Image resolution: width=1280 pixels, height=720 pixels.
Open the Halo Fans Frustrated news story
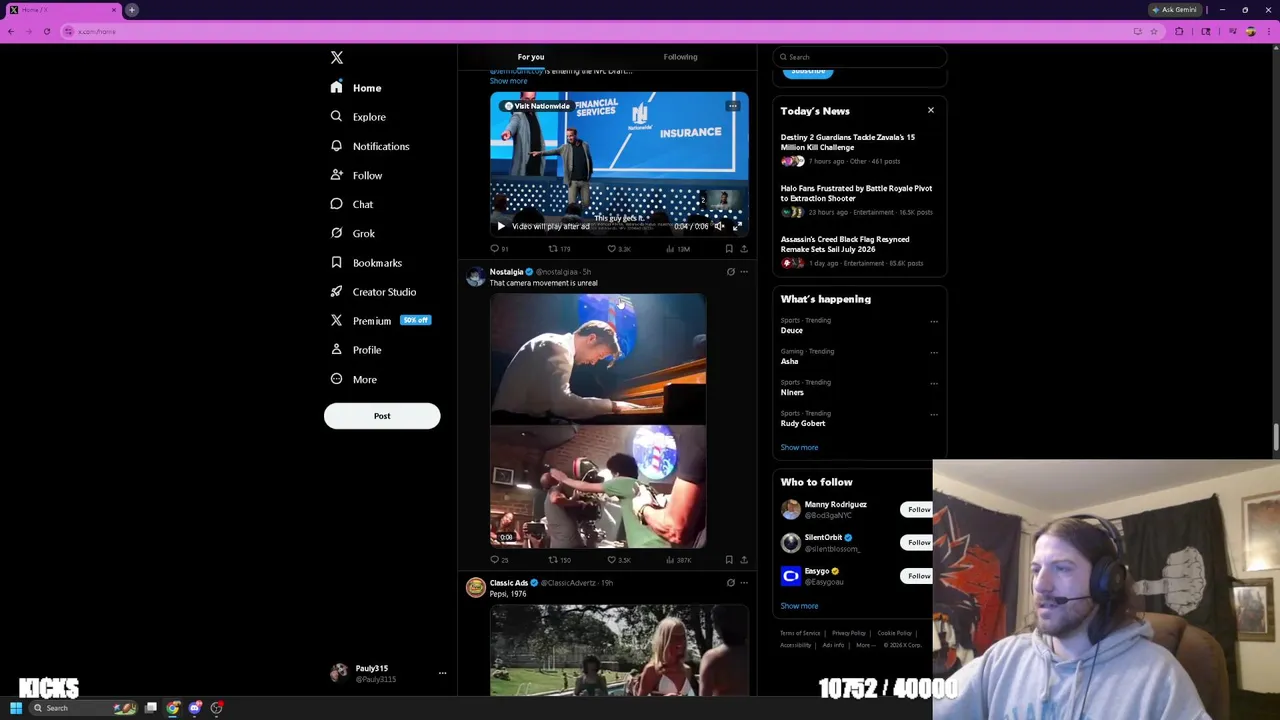tap(858, 199)
